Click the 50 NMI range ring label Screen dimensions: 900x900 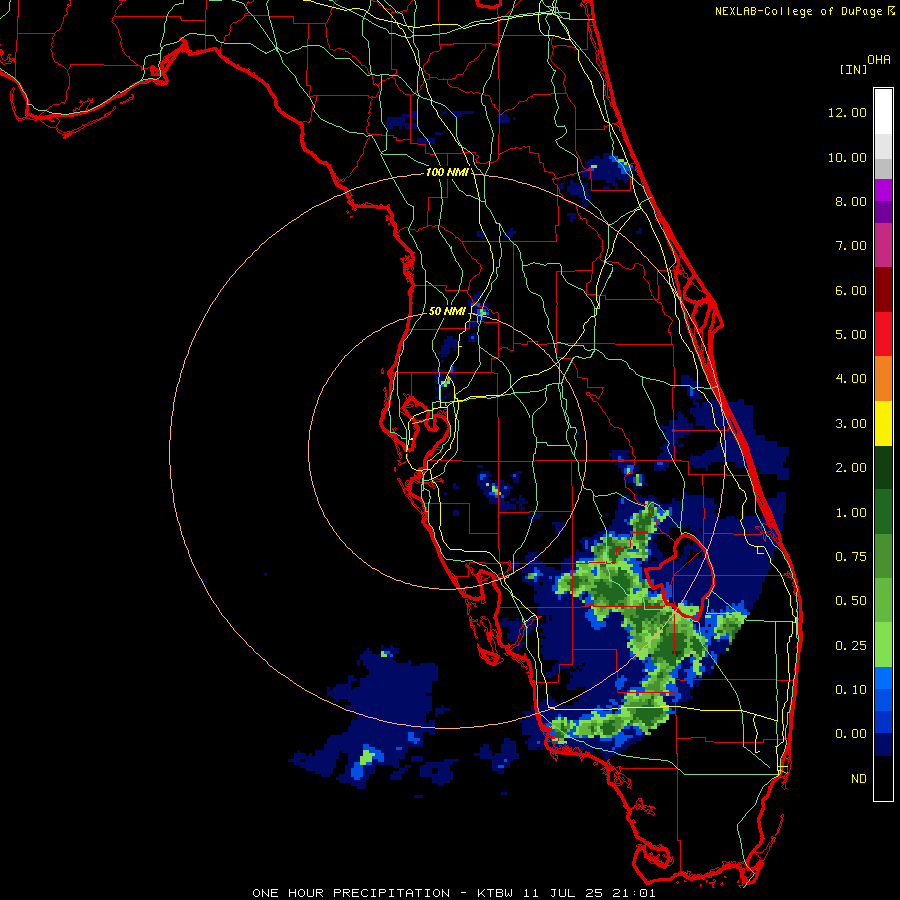tap(447, 311)
